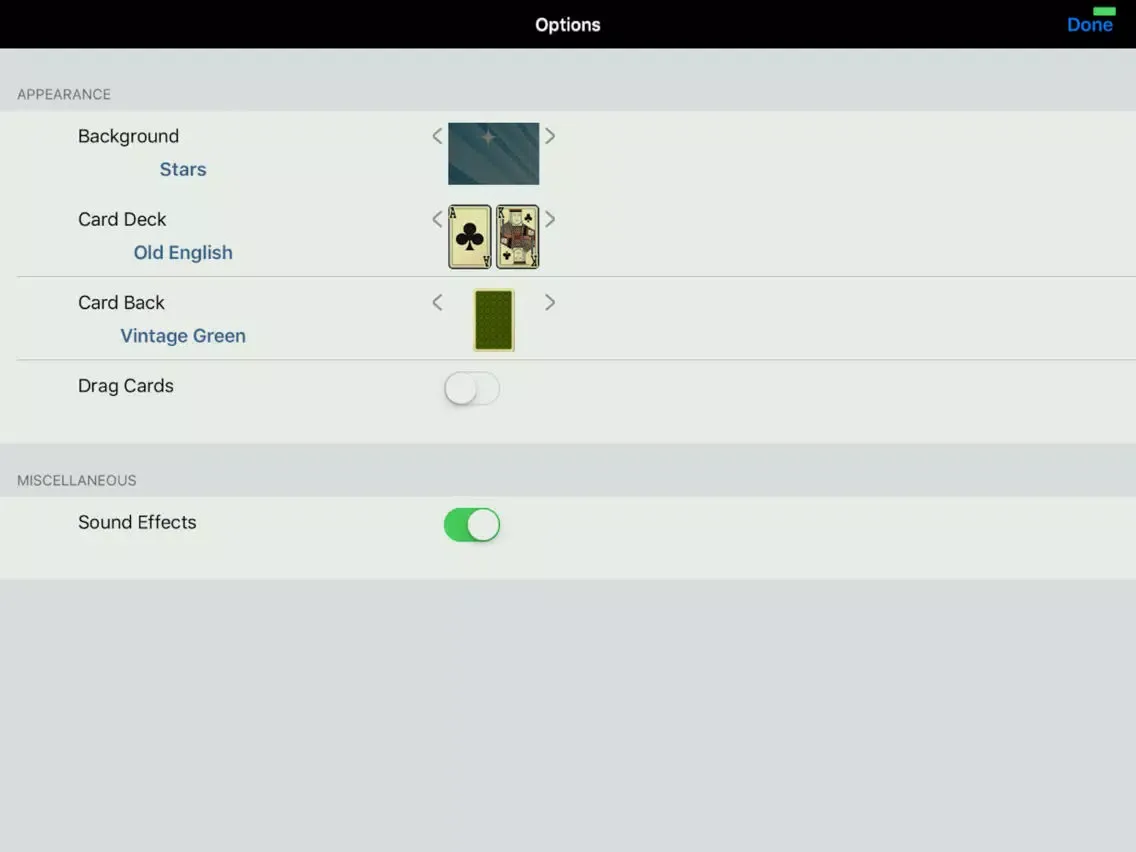Turn off the Sound Effects switch
Viewport: 1136px width, 852px height.
pyautogui.click(x=472, y=525)
